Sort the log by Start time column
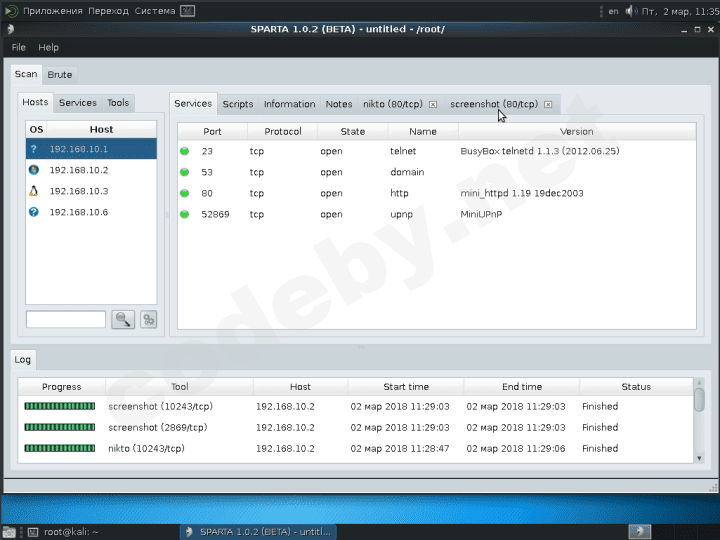 405,386
